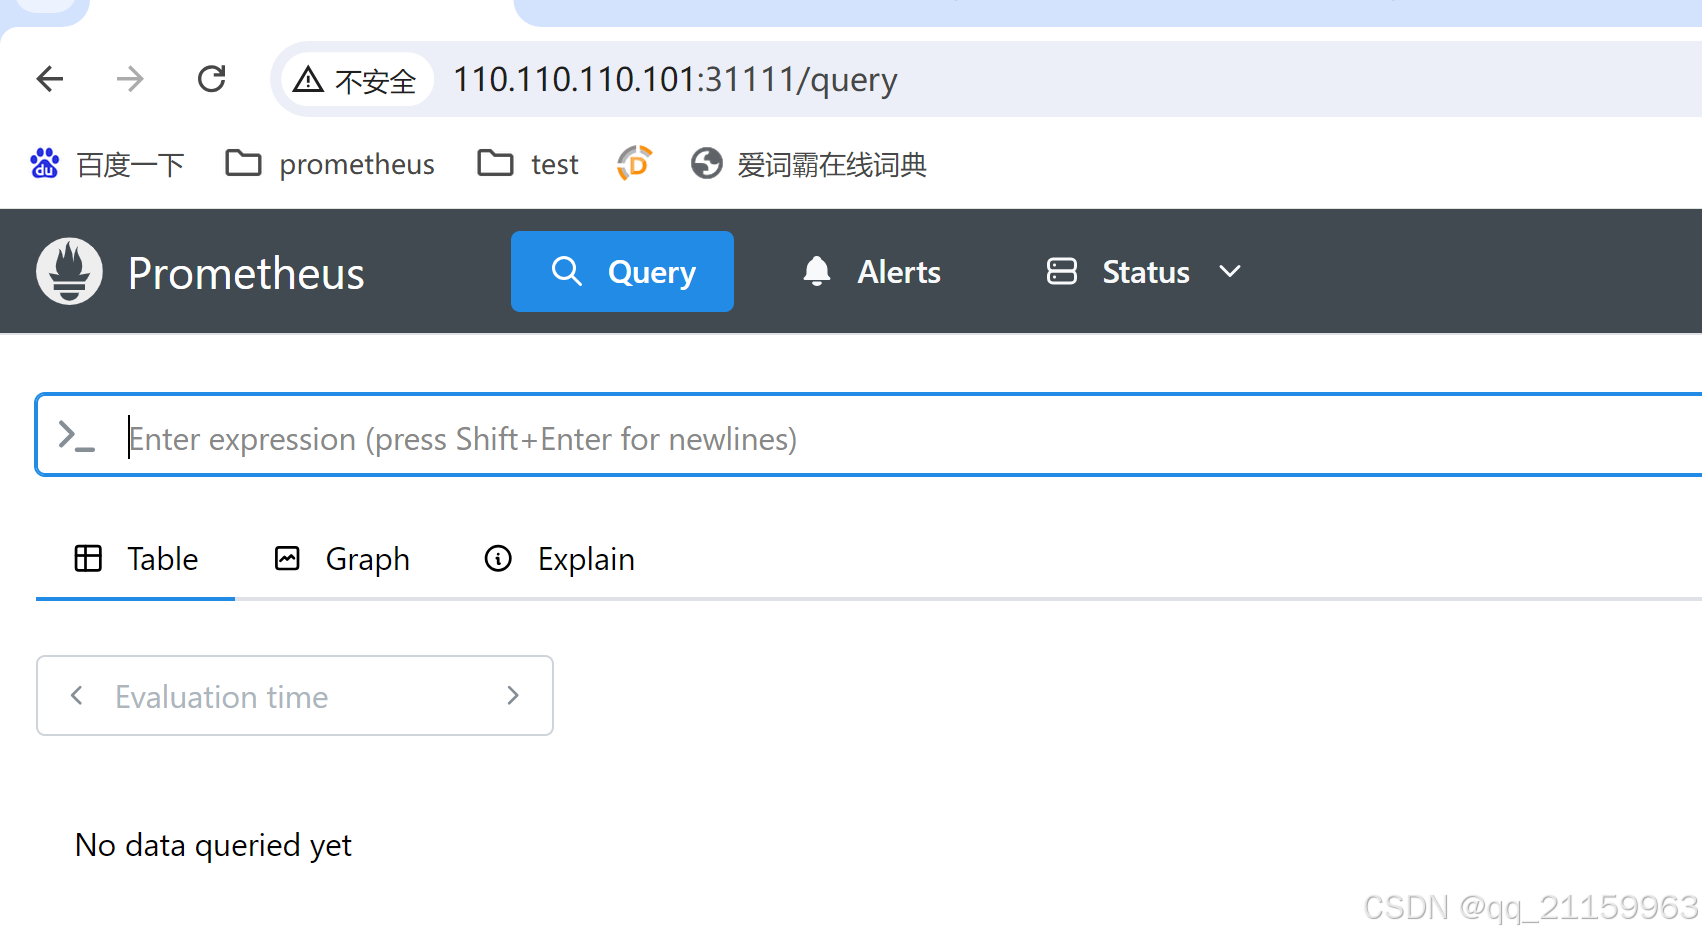Image resolution: width=1702 pixels, height=937 pixels.
Task: Open the 百度一下 bookmark
Action: (107, 164)
